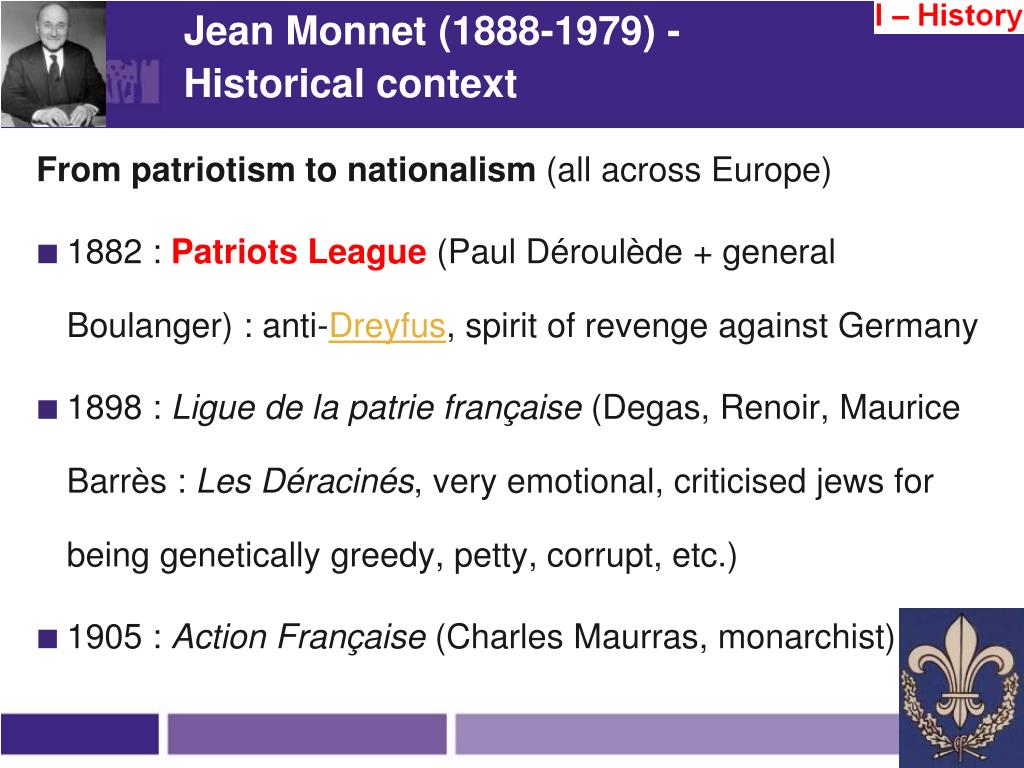
Task: Click the italic 'Ligue de la patrie française'
Action: click(x=377, y=408)
